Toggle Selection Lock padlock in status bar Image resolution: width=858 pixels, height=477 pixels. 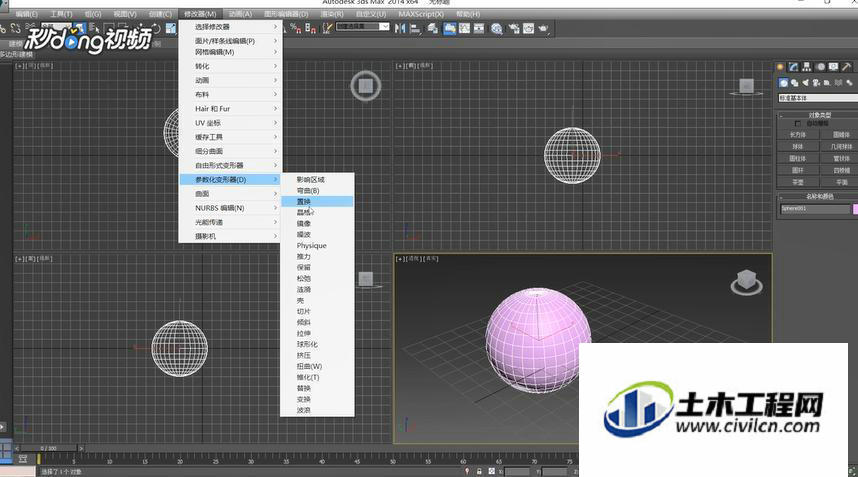(x=479, y=471)
